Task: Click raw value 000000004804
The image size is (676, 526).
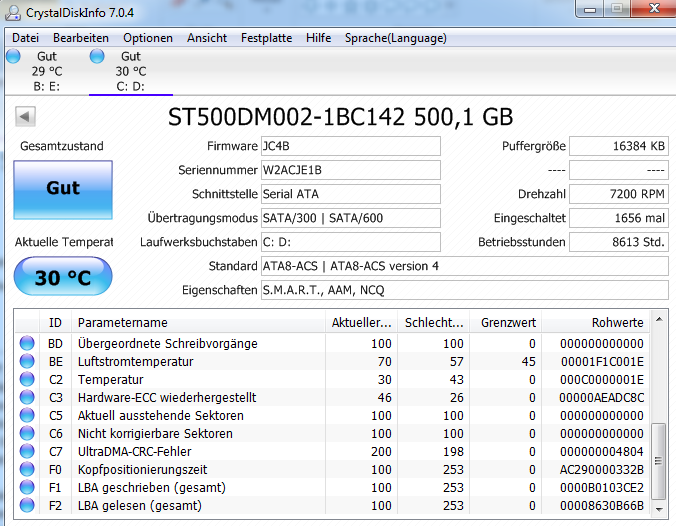Action: [x=602, y=451]
